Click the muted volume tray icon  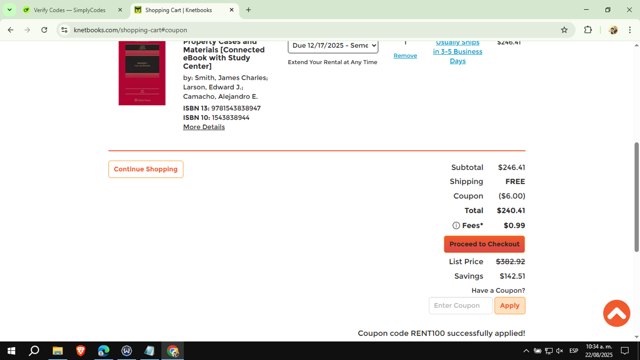(x=560, y=351)
